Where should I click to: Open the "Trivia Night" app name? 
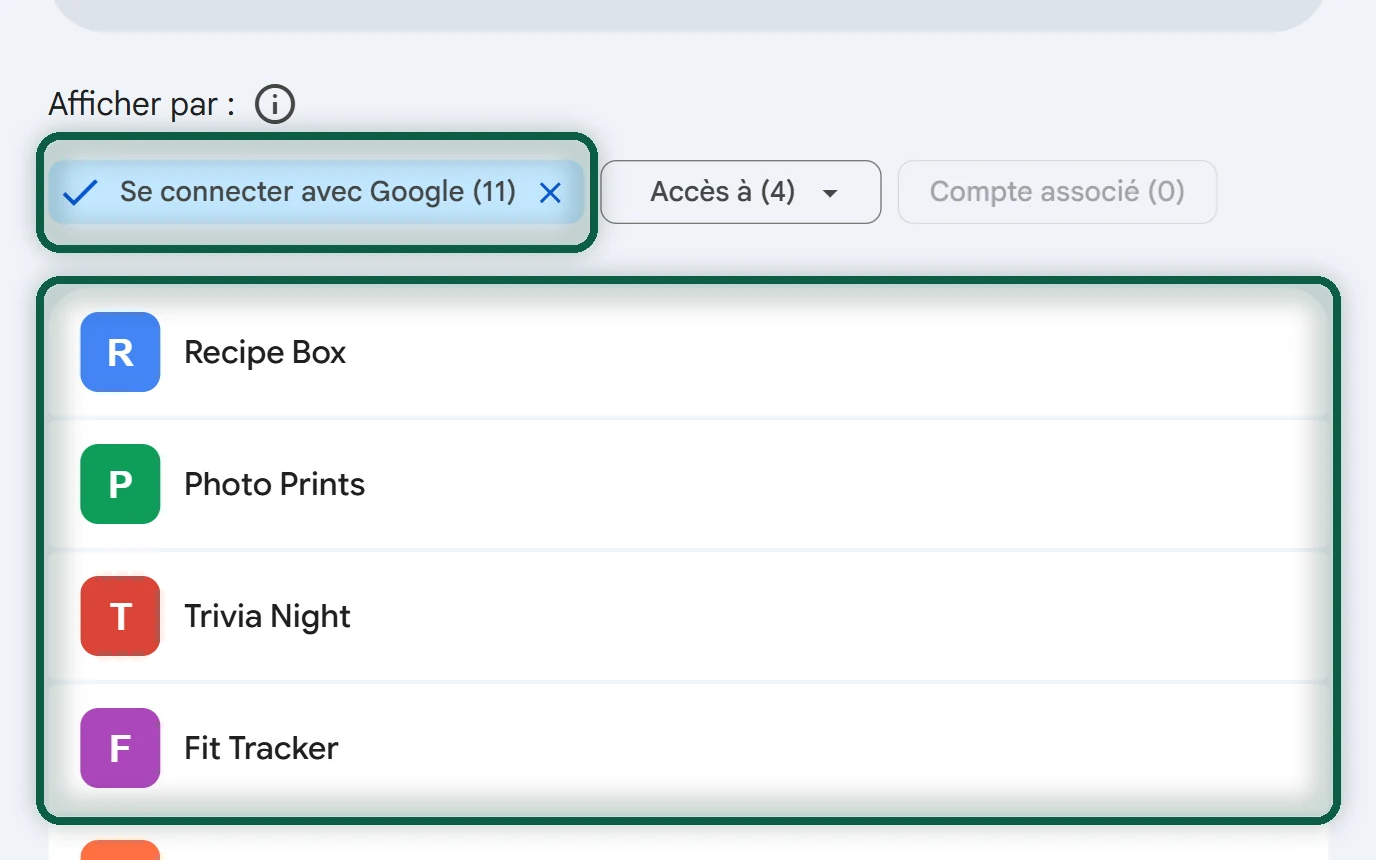tap(267, 616)
